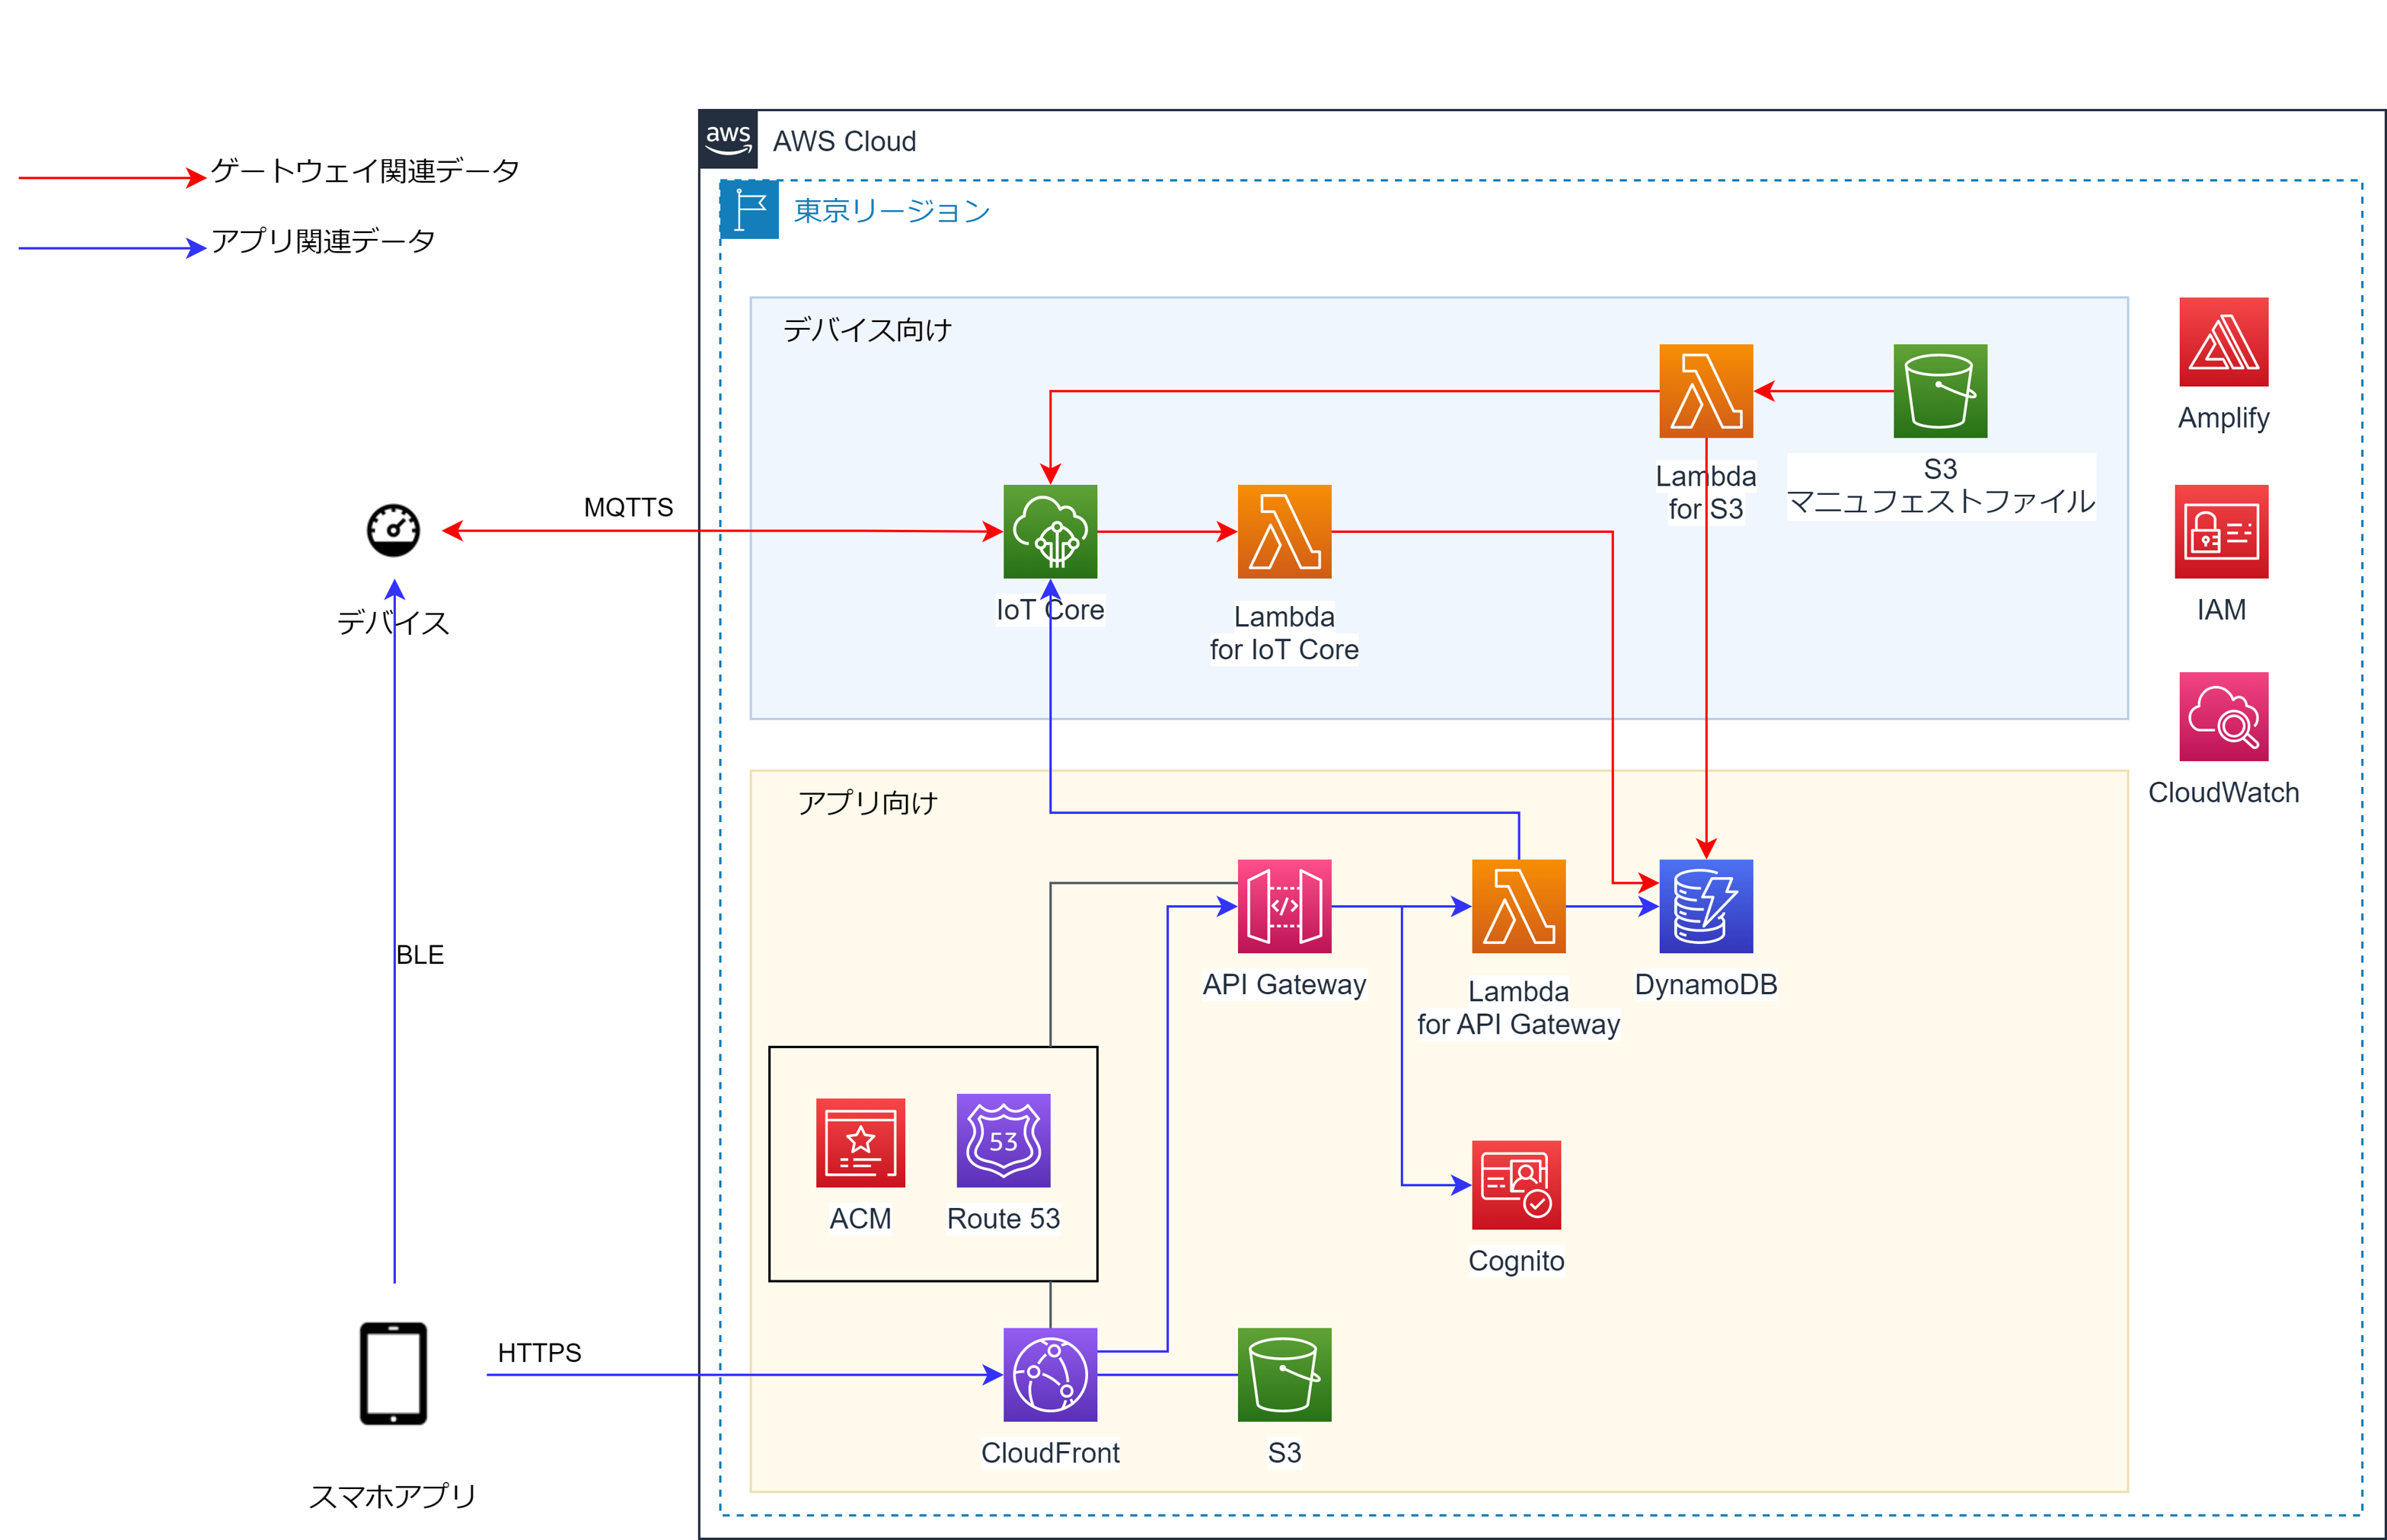This screenshot has width=2387, height=1540.
Task: Select the CloudFront icon
Action: [1050, 1375]
